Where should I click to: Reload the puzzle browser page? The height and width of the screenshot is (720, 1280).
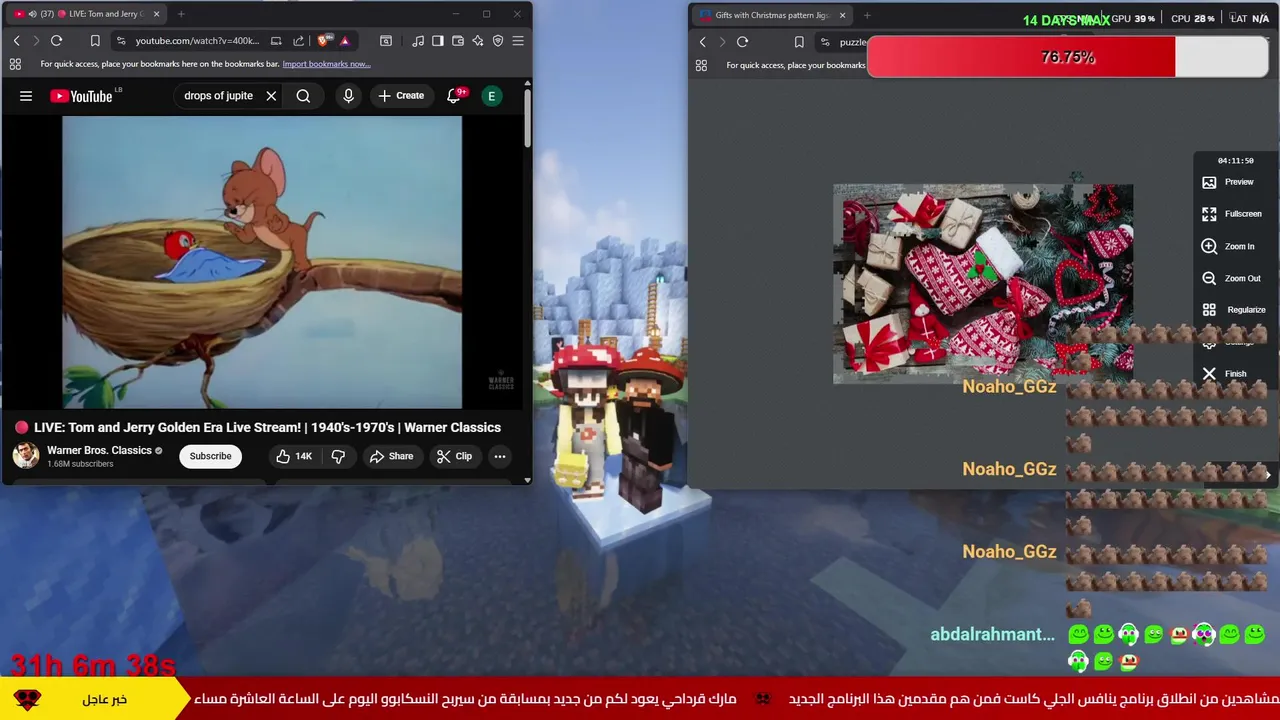pyautogui.click(x=742, y=42)
